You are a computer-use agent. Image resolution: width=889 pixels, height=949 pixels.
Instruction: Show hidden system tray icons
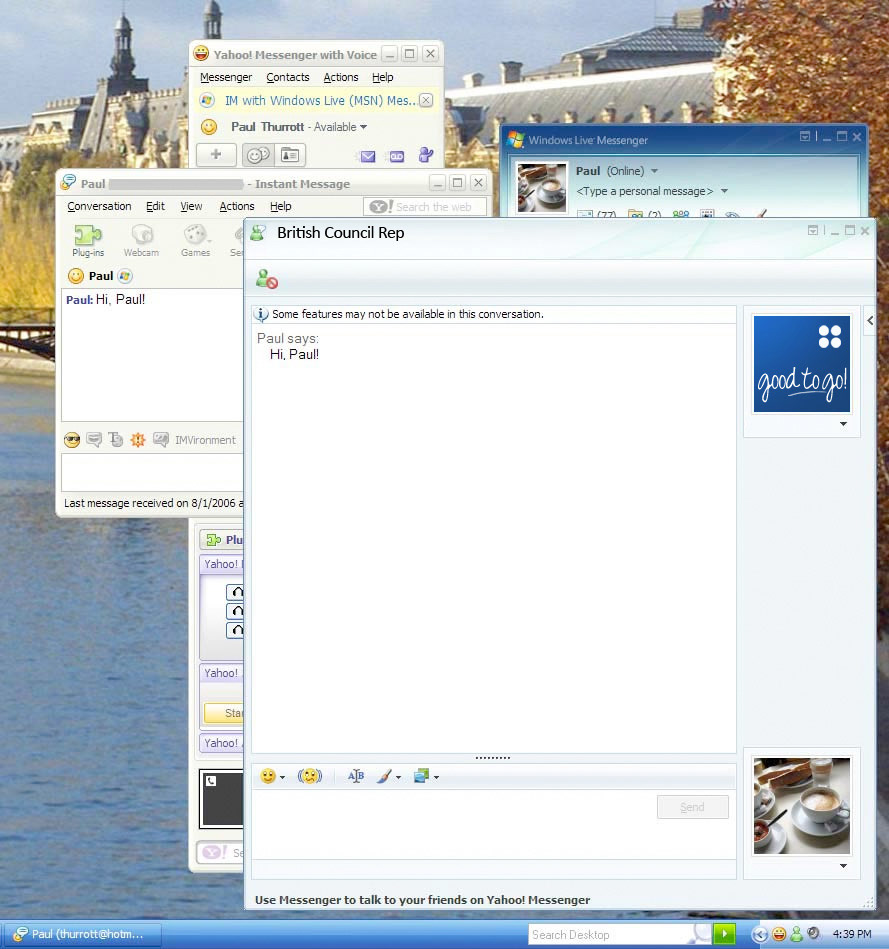pos(759,934)
